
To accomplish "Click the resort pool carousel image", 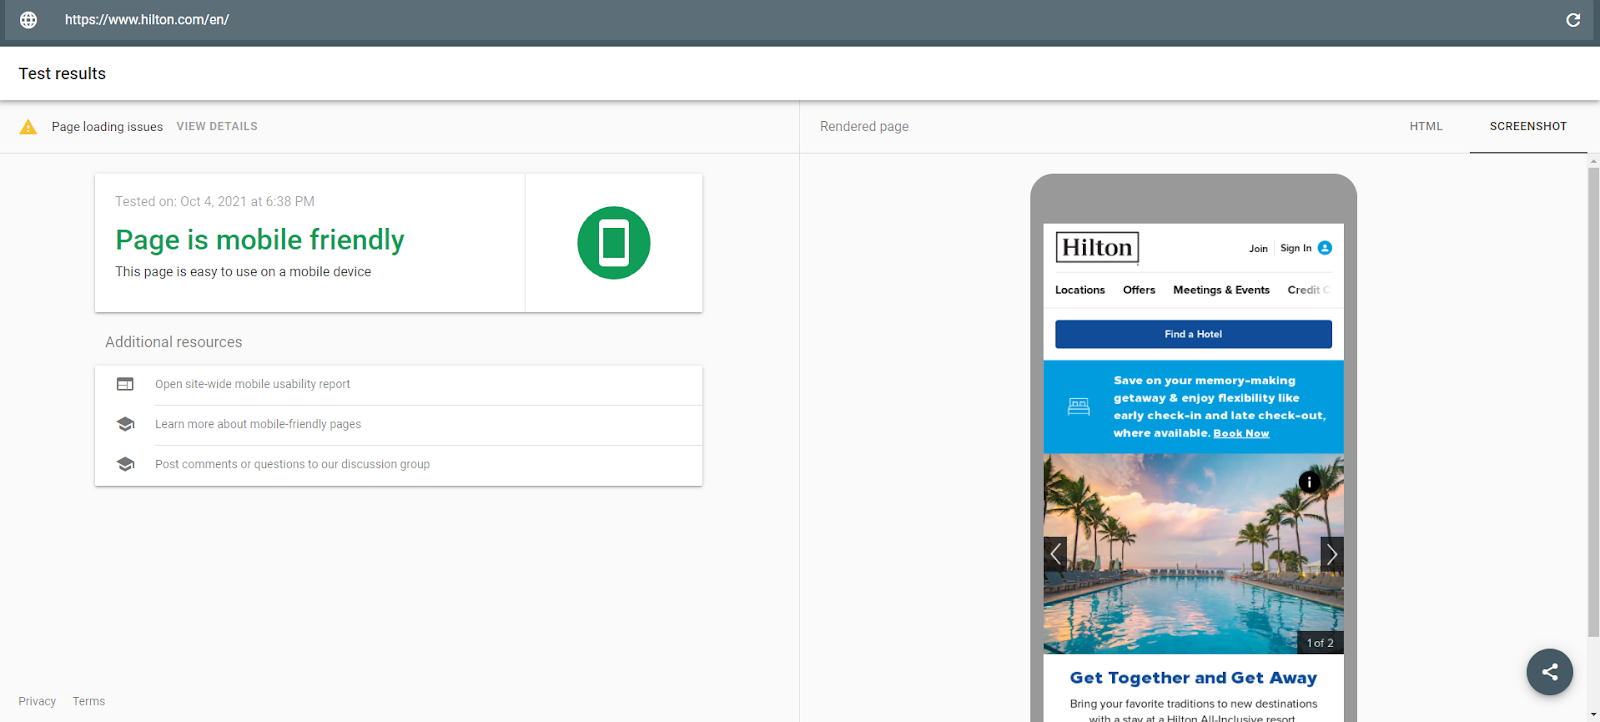I will tap(1193, 554).
